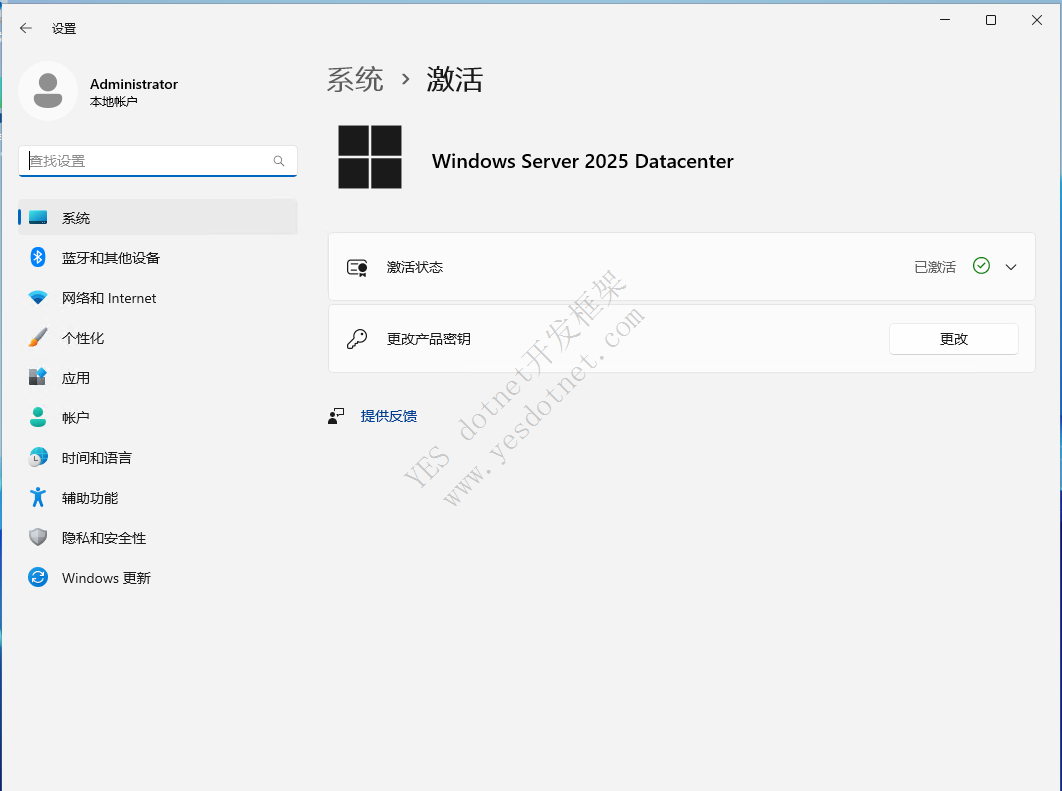The image size is (1062, 791).
Task: Click the 本地帐户 label
Action: [x=114, y=102]
